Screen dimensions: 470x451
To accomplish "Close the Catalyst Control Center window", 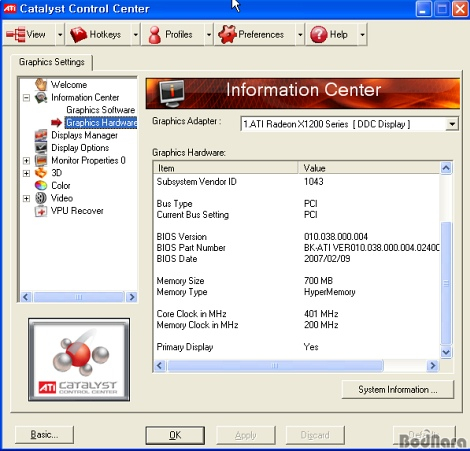I will click(460, 9).
